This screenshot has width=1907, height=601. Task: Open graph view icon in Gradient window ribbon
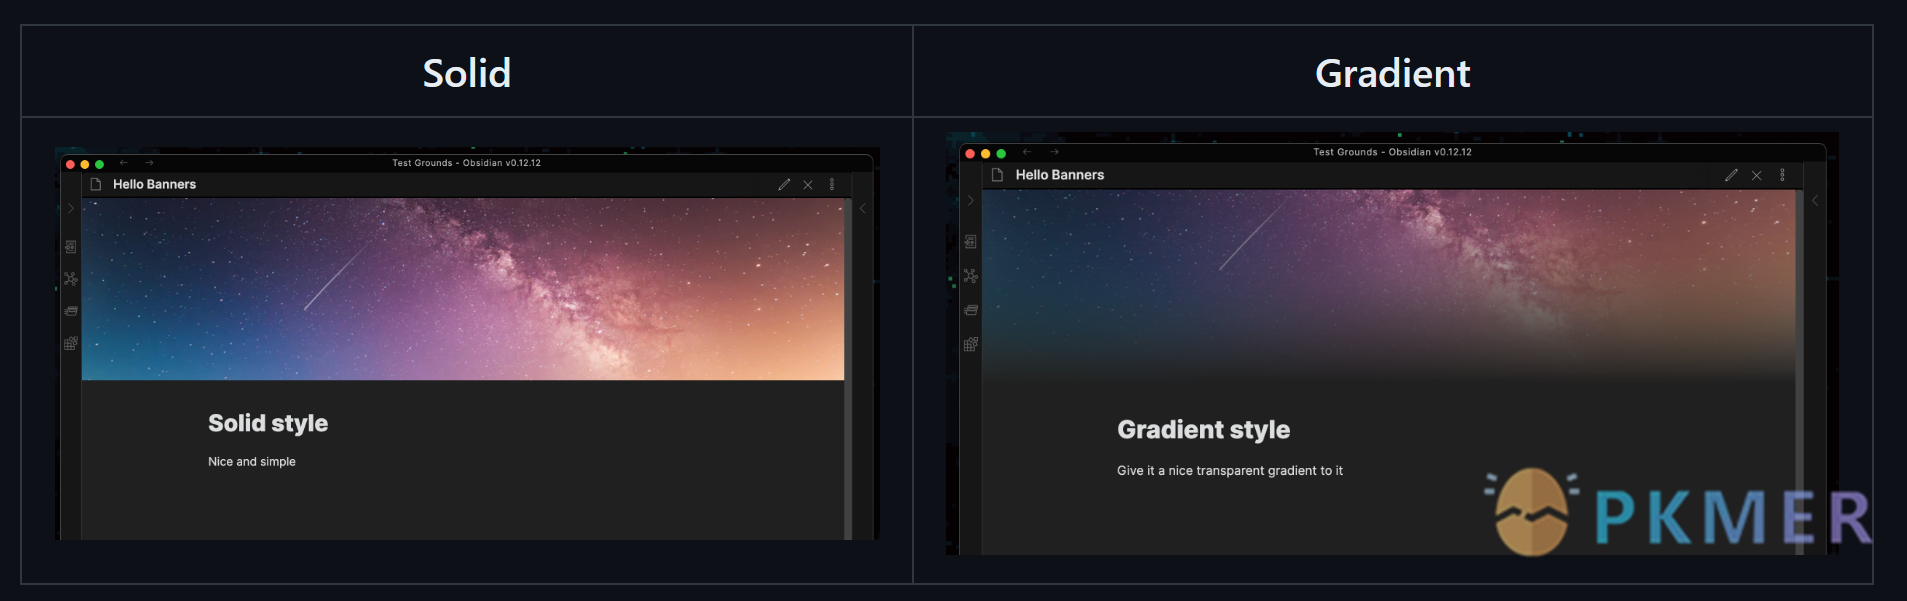click(970, 275)
